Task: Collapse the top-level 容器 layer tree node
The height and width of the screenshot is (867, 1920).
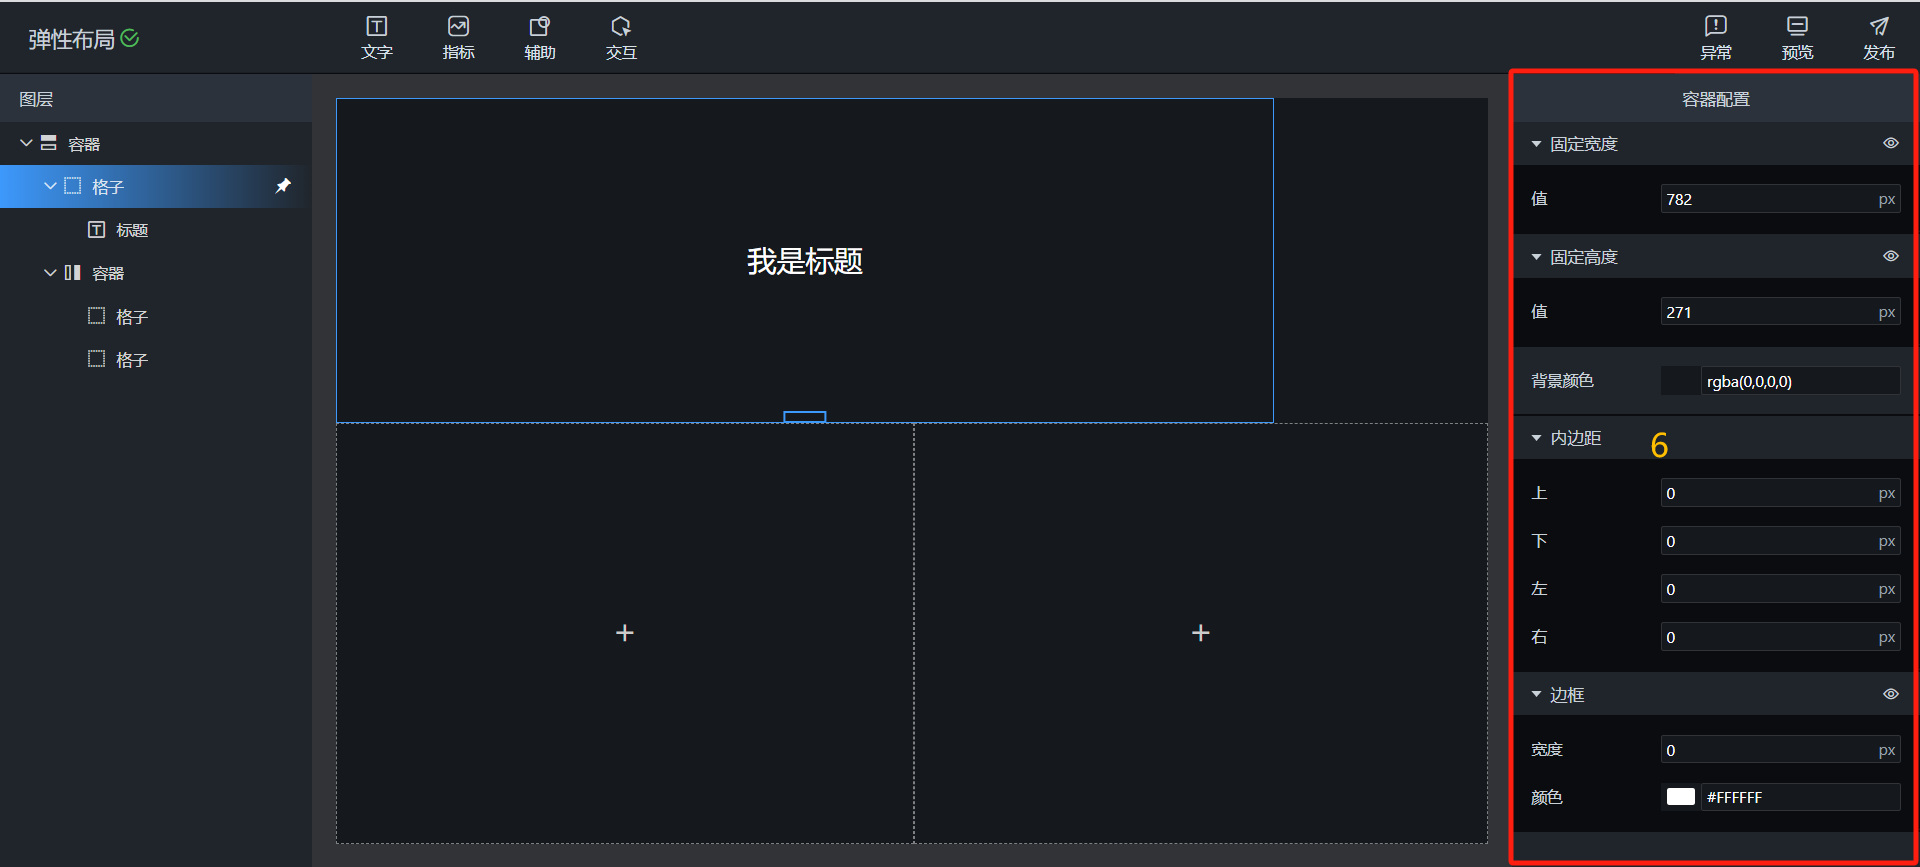Action: click(26, 143)
